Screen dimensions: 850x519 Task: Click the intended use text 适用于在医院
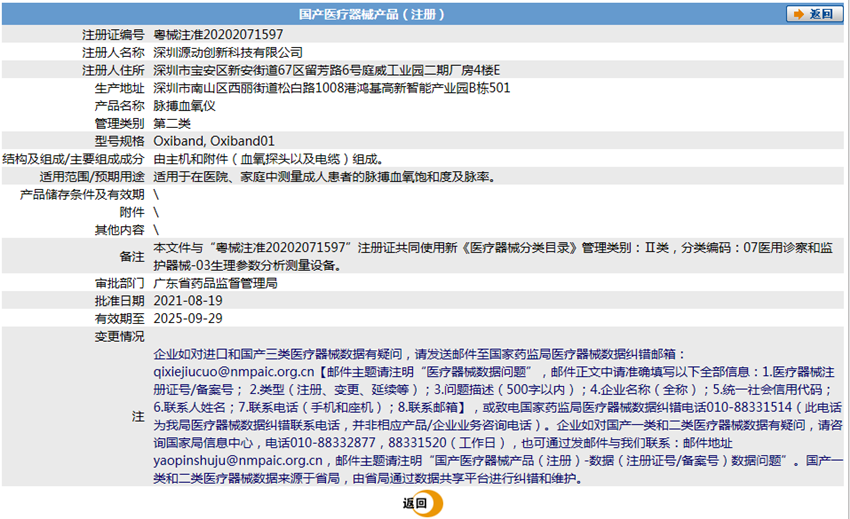click(324, 177)
